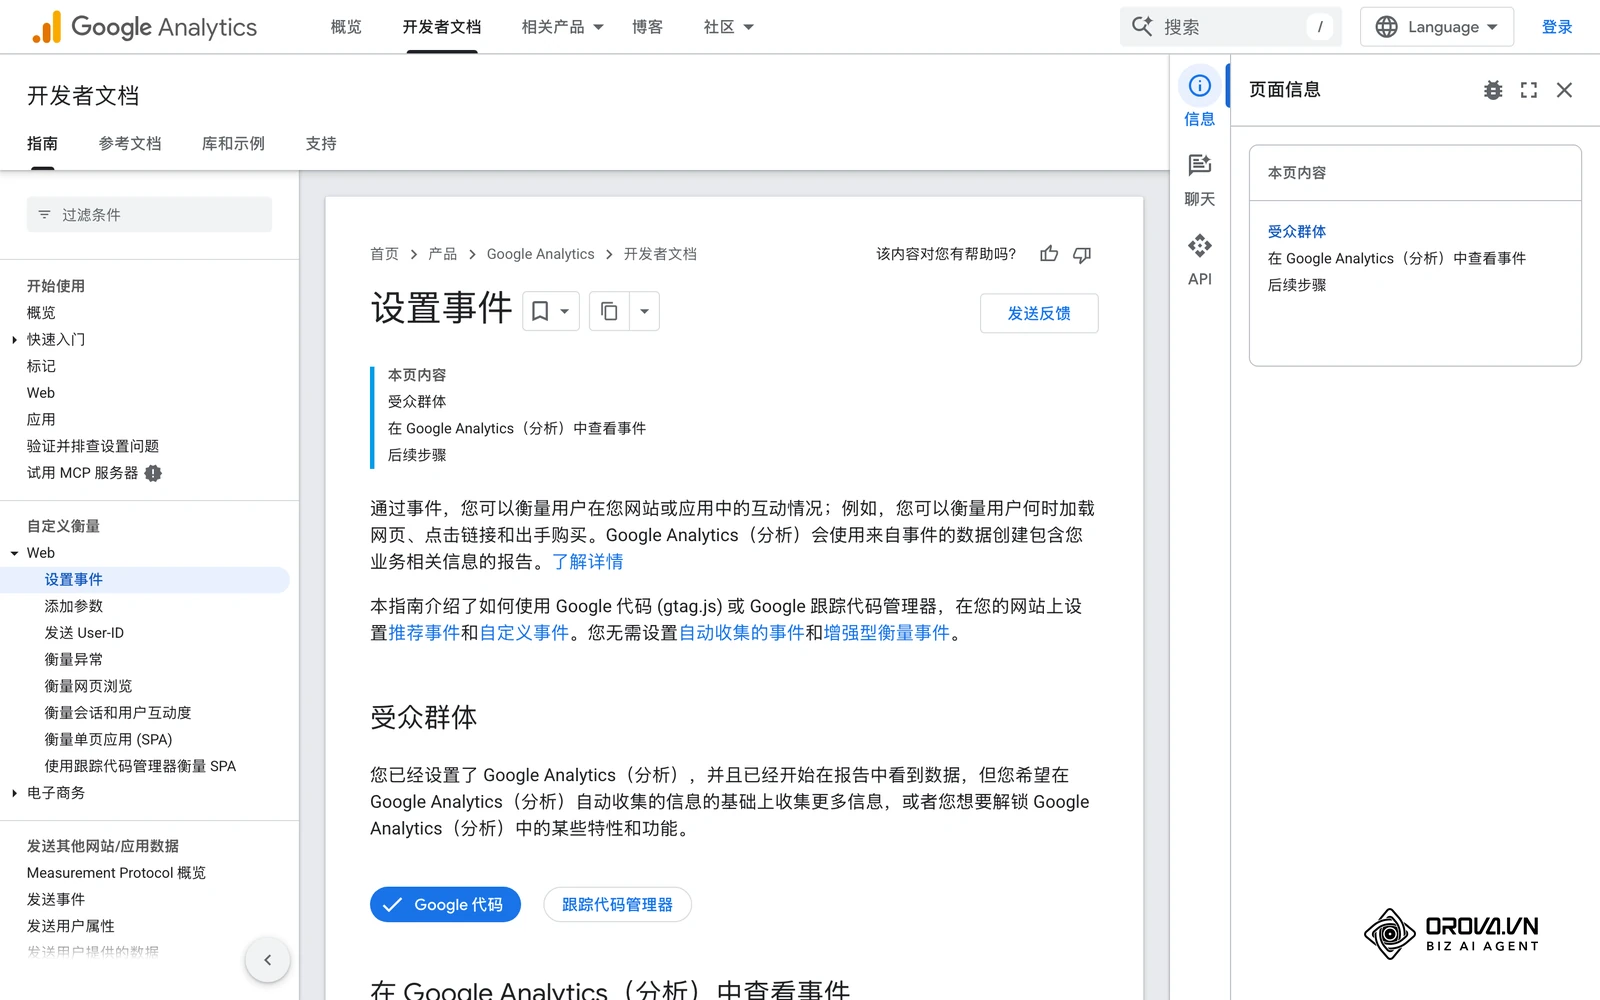Open the bookmark dropdown arrow
Screen dimensions: 1600x1000
(x=565, y=311)
